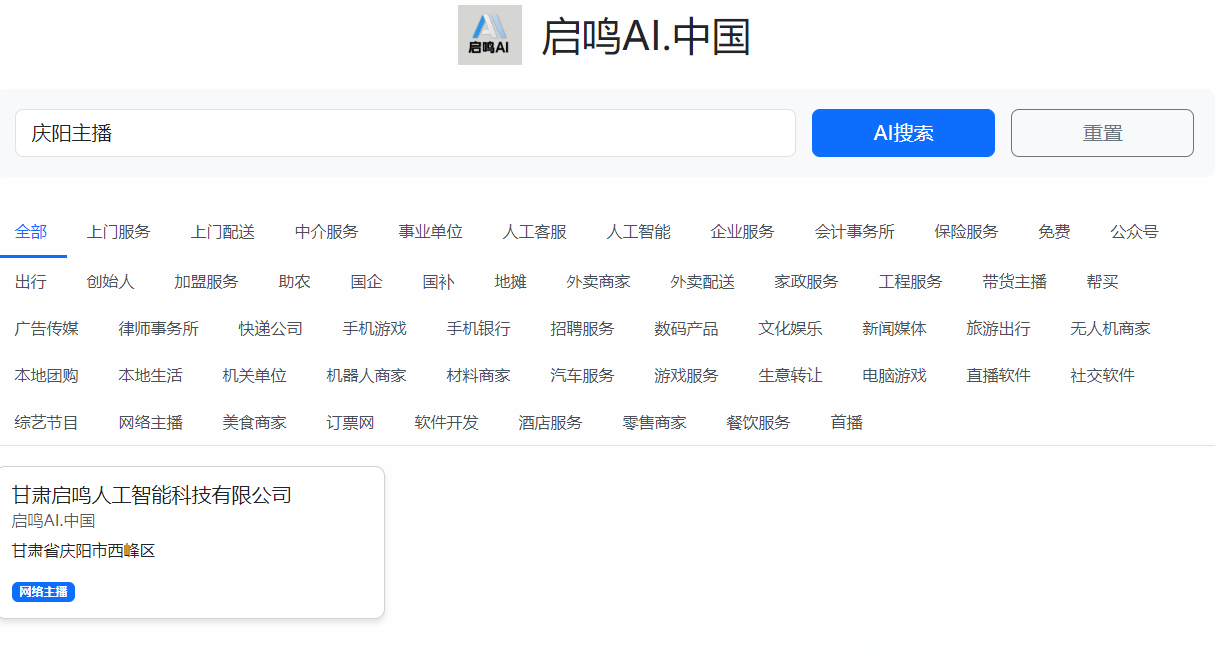Filter by 免费 tab

tap(1055, 232)
